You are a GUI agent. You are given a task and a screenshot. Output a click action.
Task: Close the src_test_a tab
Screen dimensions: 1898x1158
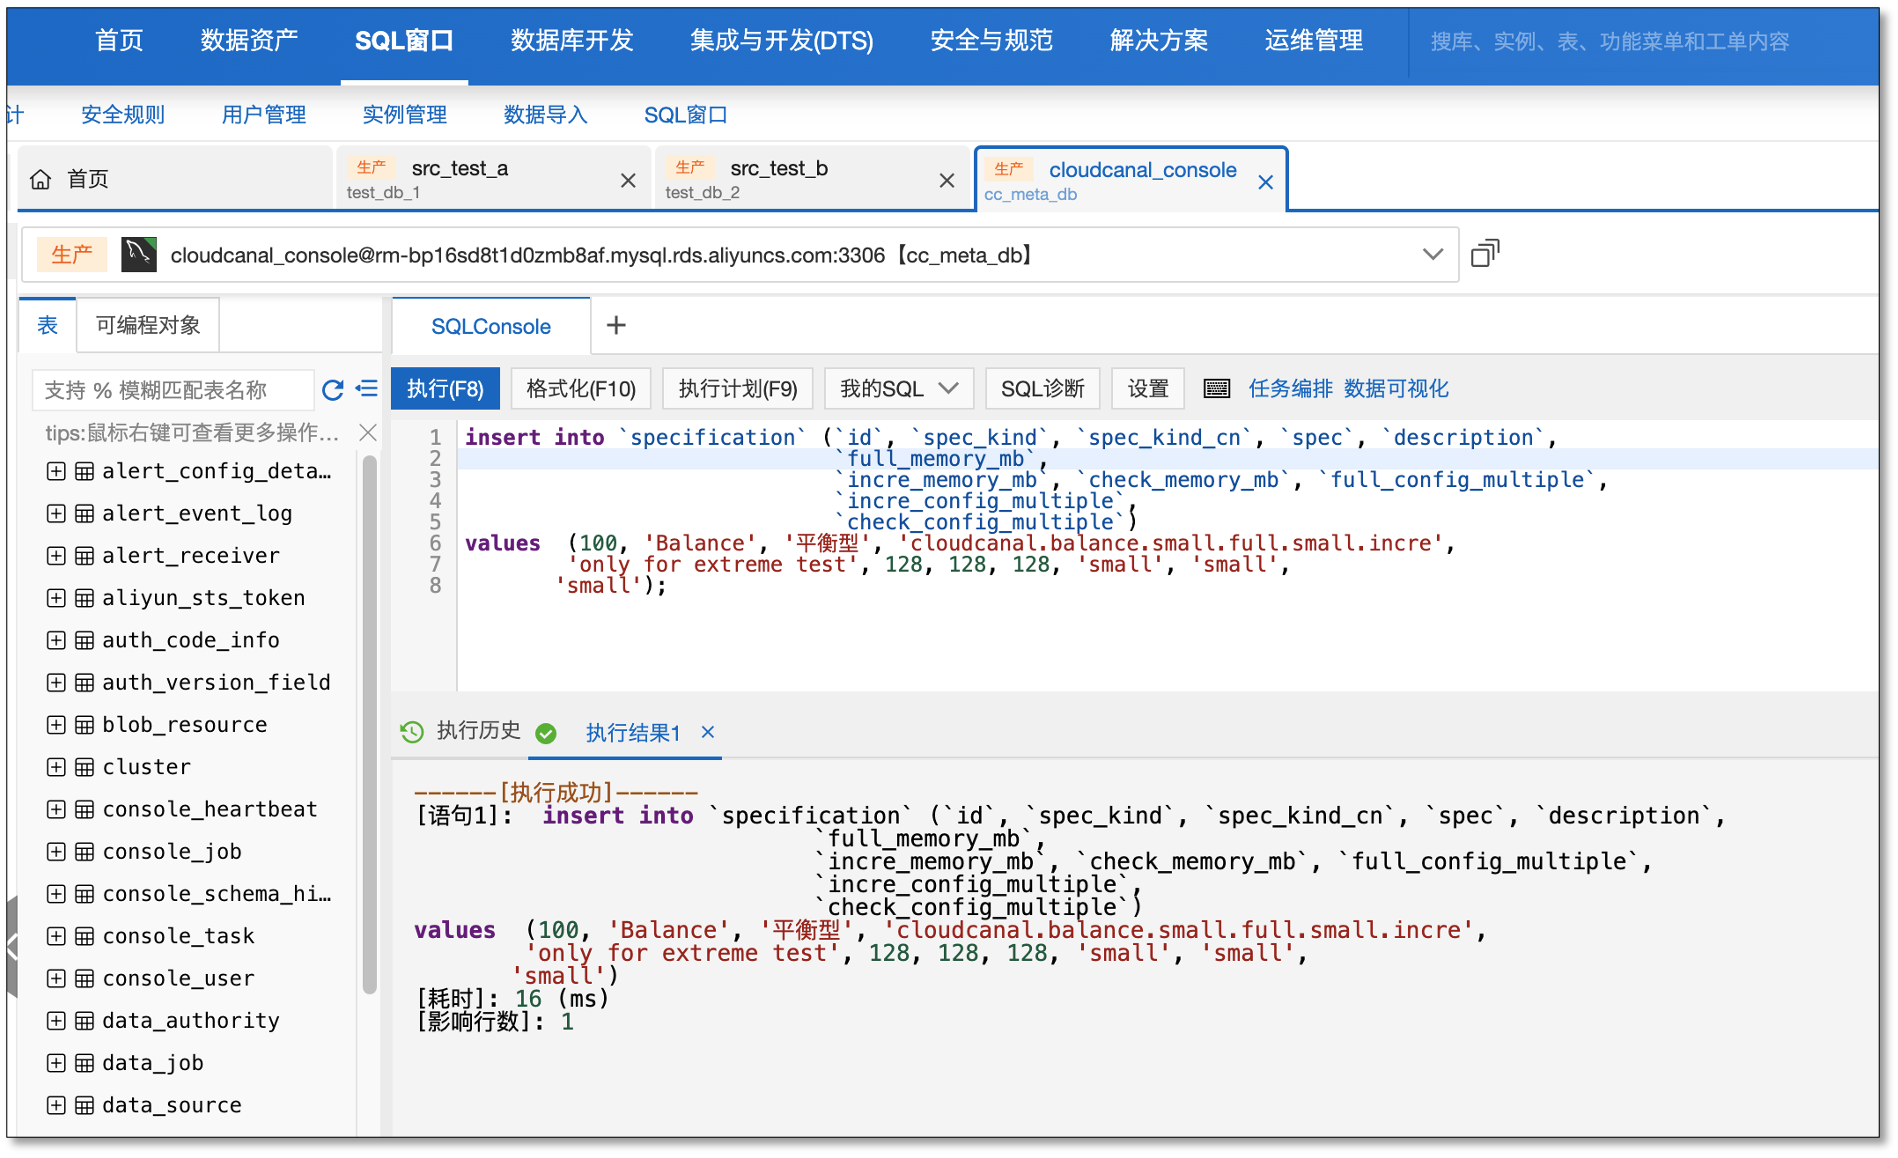[628, 180]
